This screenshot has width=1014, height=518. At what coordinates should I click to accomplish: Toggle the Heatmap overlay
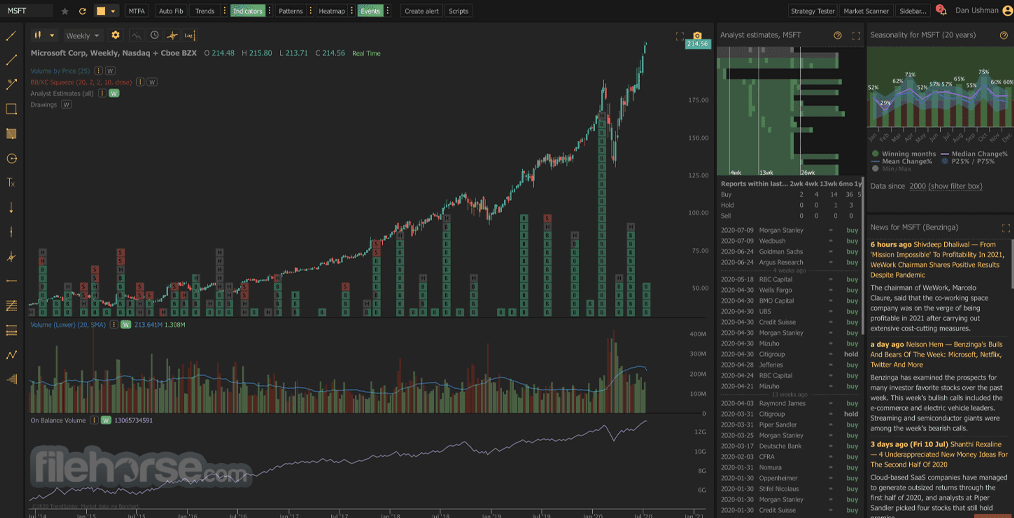(331, 11)
